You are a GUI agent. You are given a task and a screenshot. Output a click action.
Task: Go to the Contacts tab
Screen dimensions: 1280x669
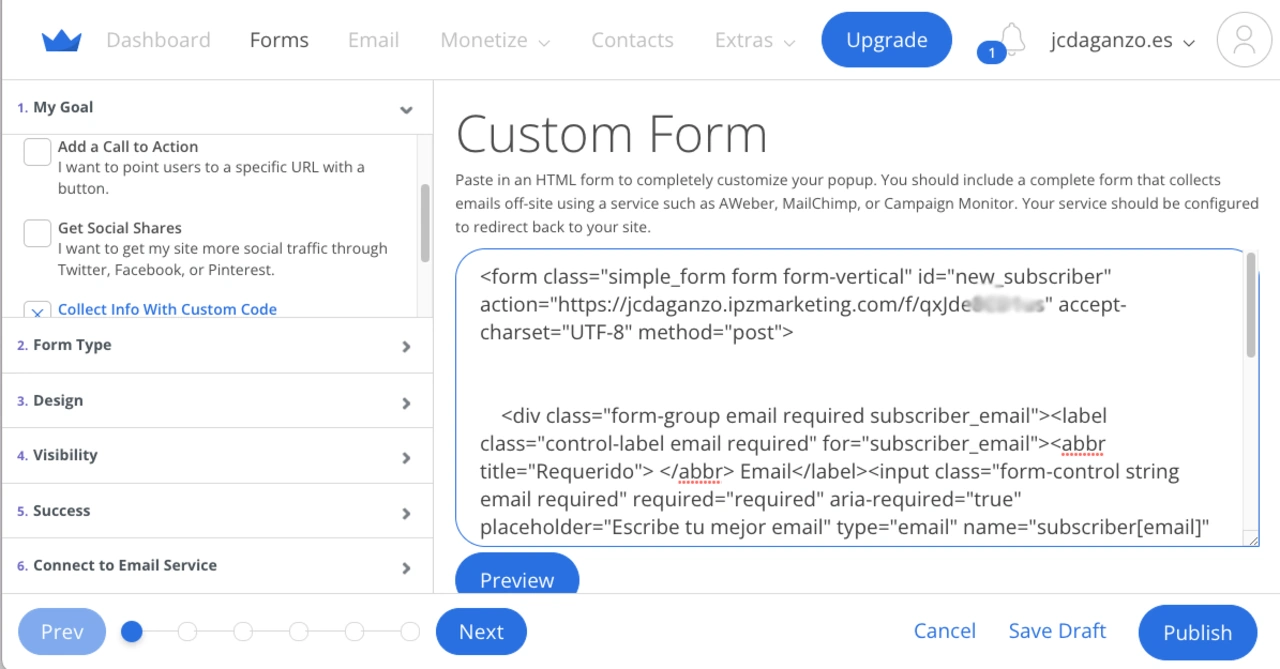pos(632,40)
